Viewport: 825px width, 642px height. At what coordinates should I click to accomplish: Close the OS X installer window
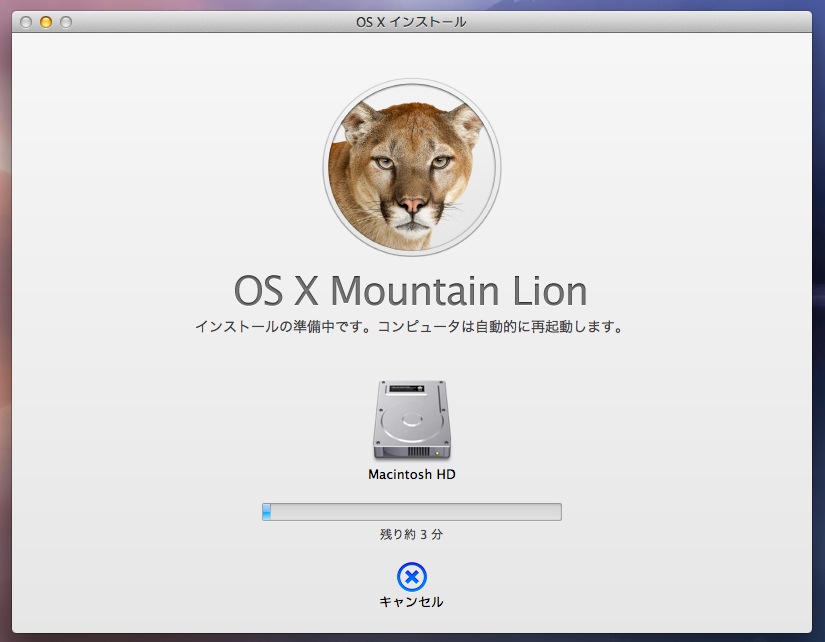pos(26,22)
